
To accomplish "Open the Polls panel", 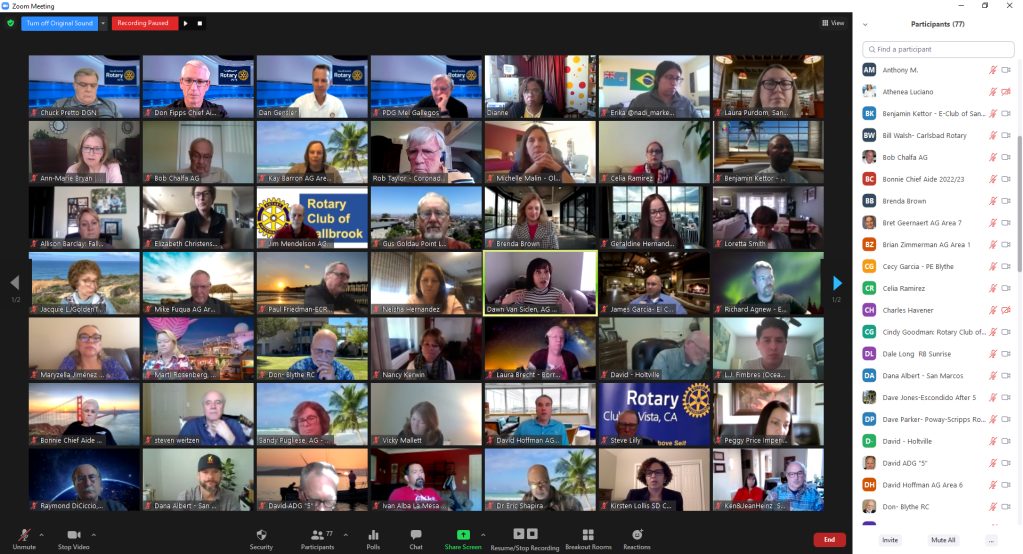I will (x=373, y=539).
